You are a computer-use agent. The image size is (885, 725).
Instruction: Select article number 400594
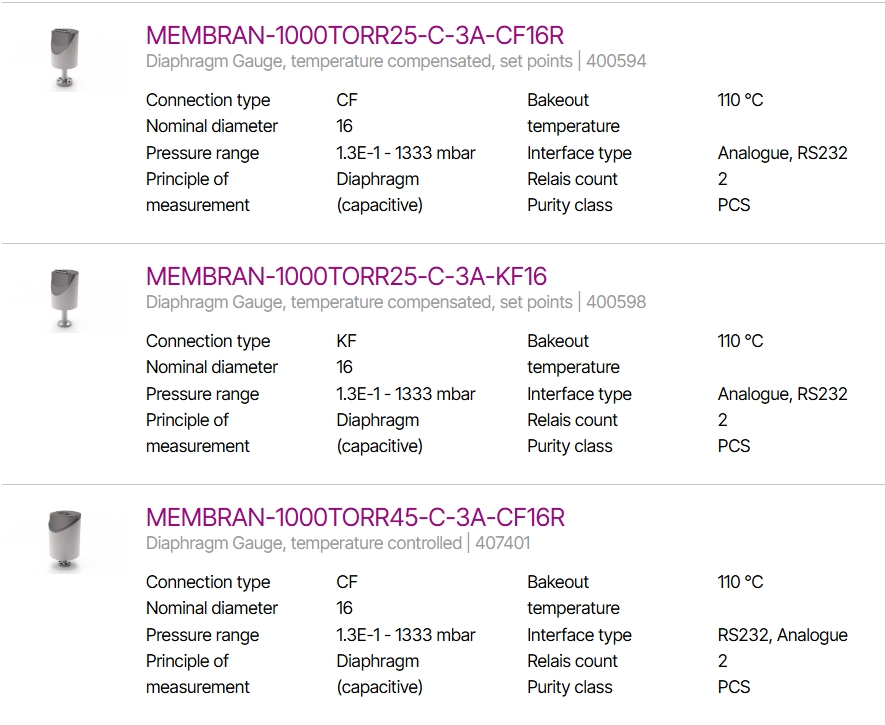(616, 61)
